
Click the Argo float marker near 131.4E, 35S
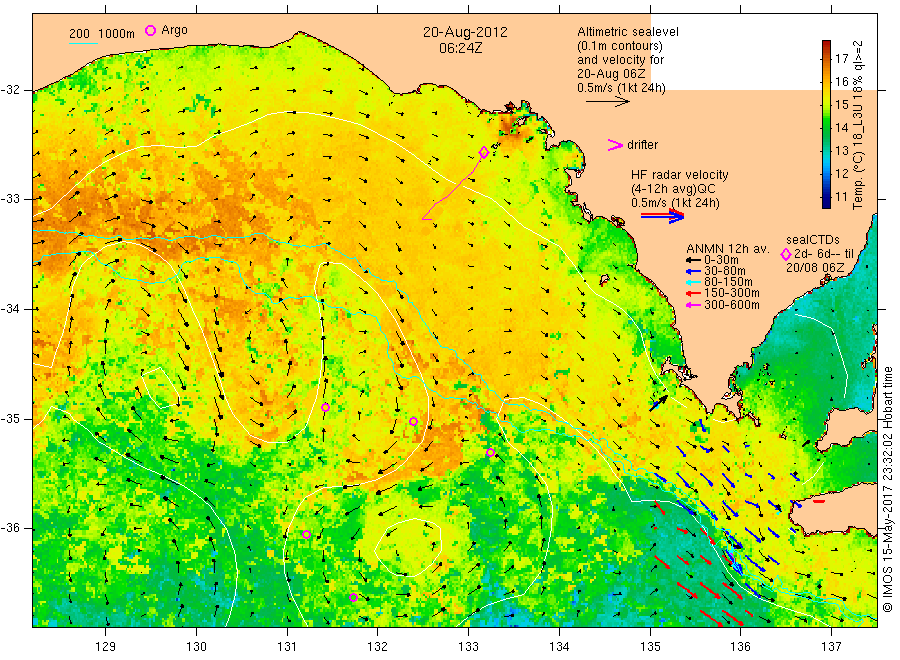click(x=325, y=407)
